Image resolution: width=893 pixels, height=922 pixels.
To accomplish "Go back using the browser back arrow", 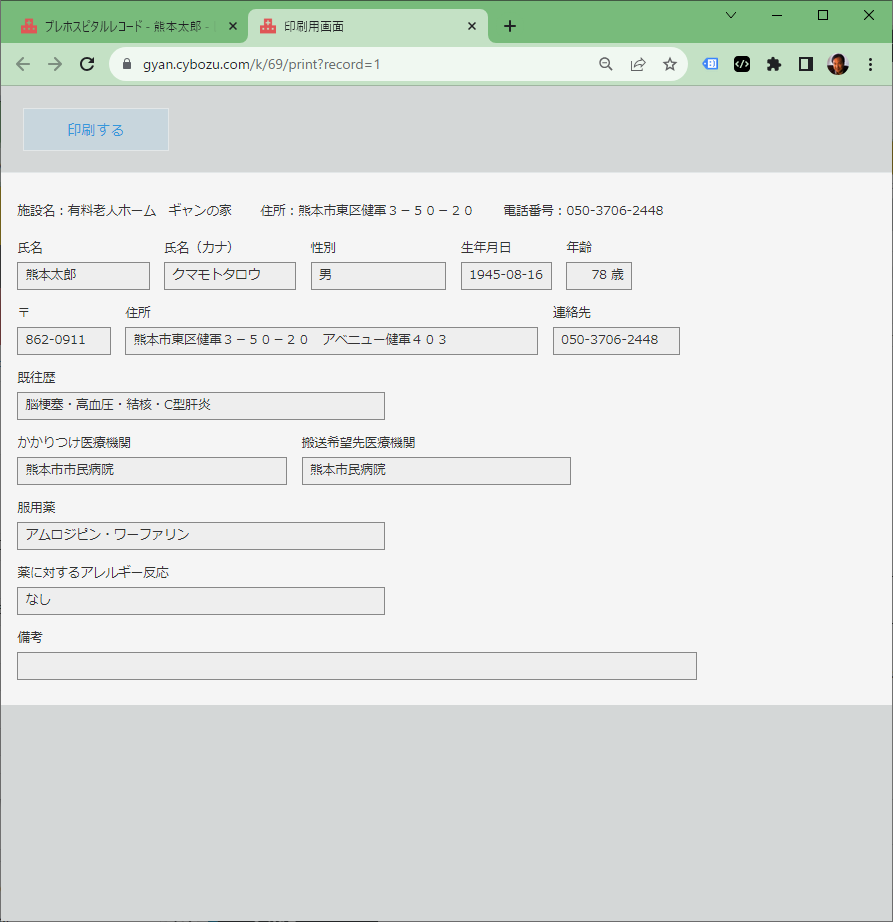I will click(23, 64).
